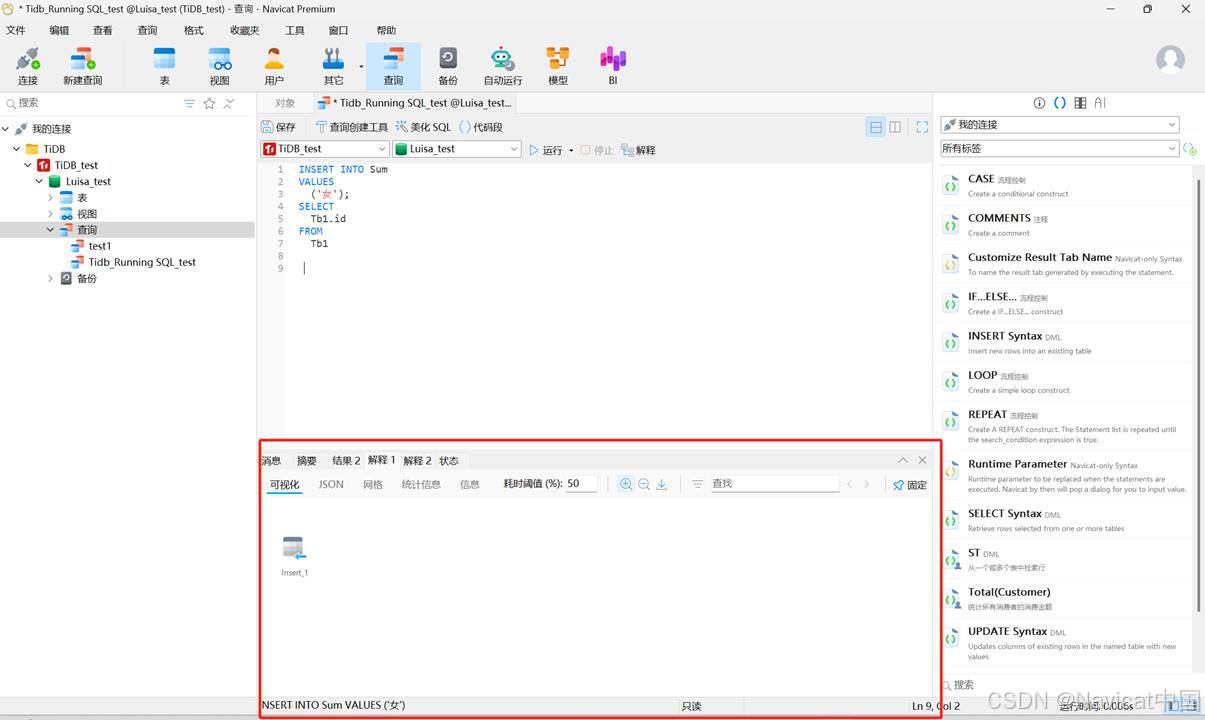Click the favorites star icon in sidebar

point(209,103)
